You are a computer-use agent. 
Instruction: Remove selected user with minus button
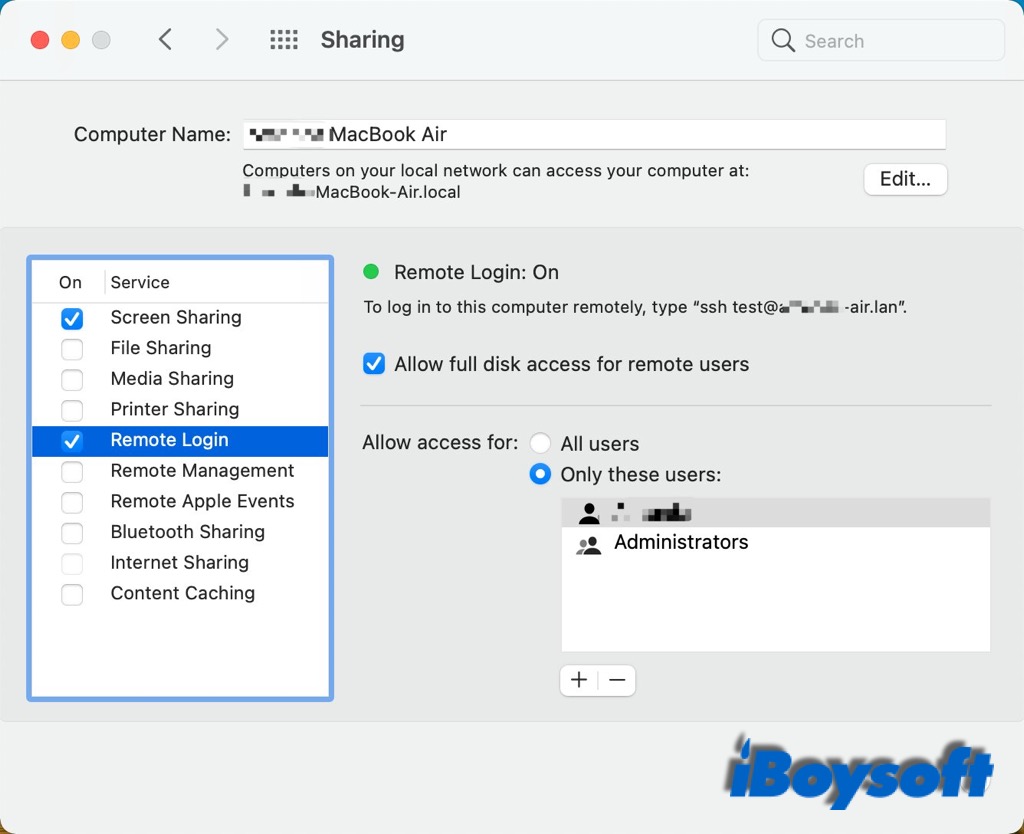617,680
